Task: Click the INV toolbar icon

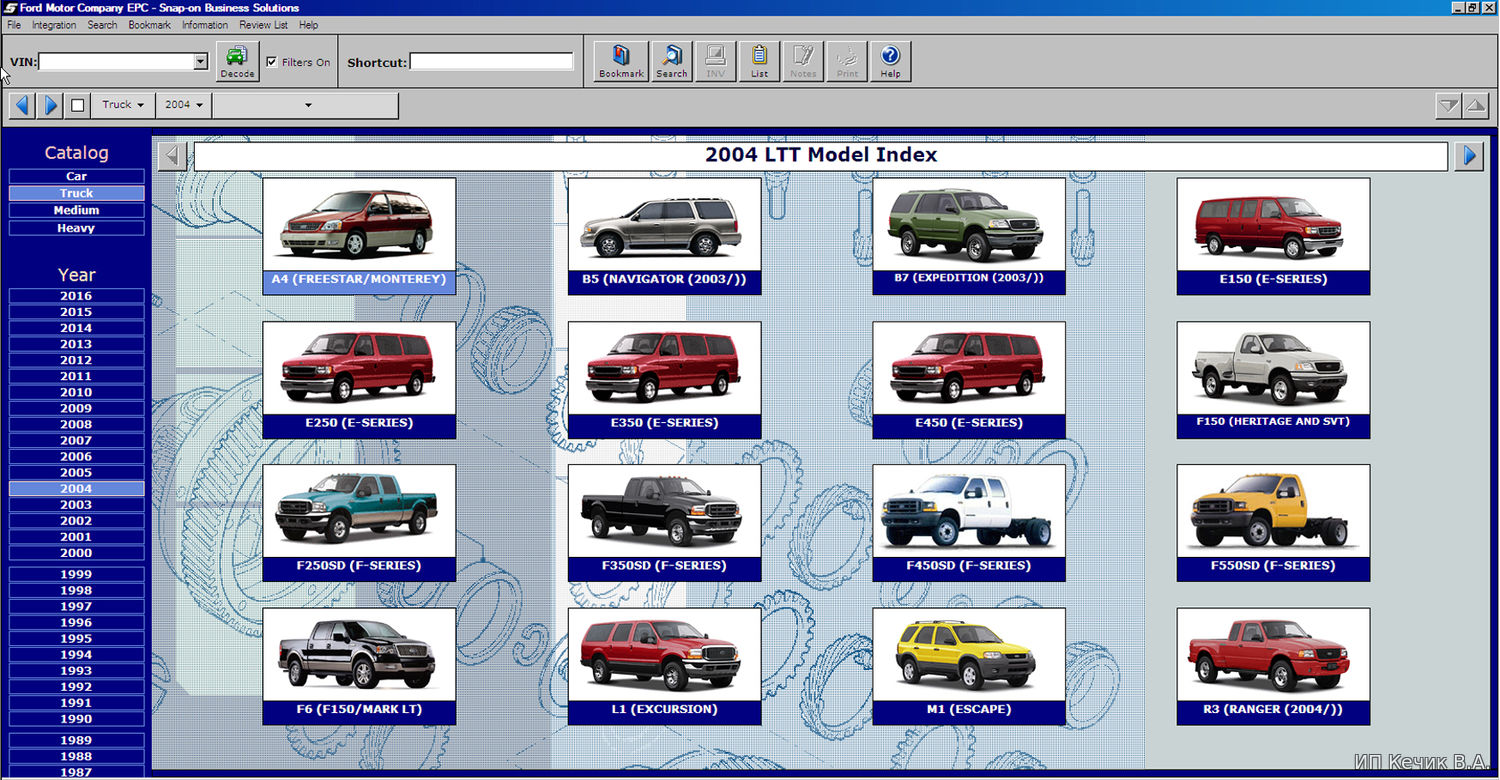Action: point(715,61)
